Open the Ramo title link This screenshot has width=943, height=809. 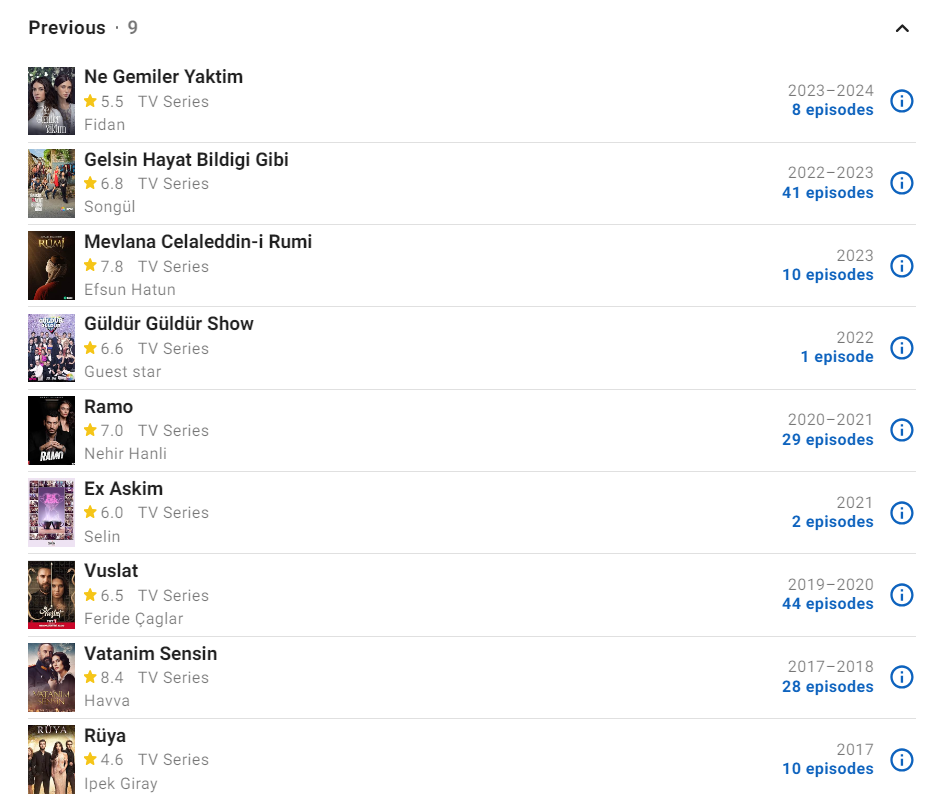click(x=109, y=407)
